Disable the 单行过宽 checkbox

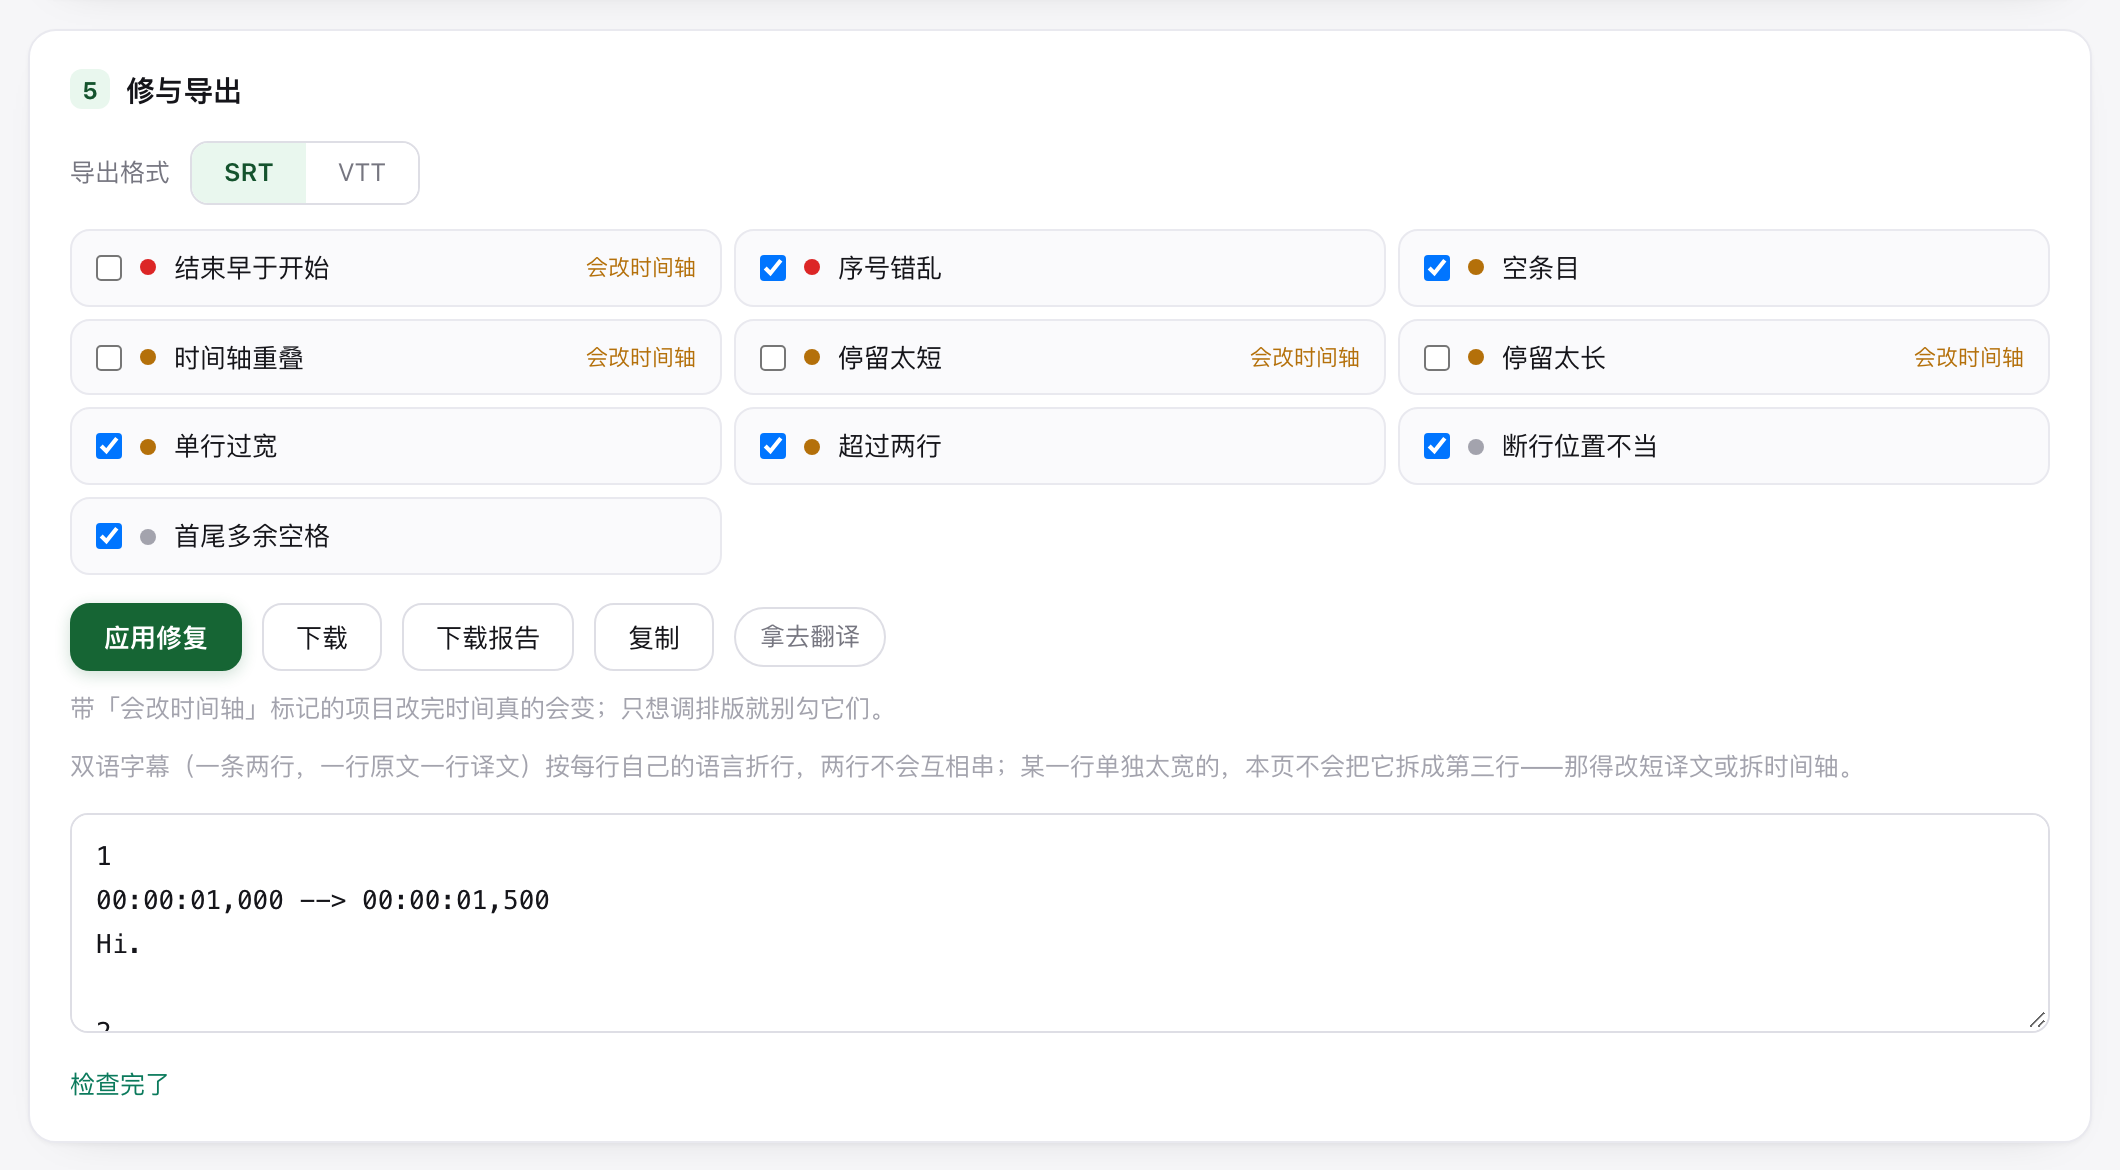(109, 446)
